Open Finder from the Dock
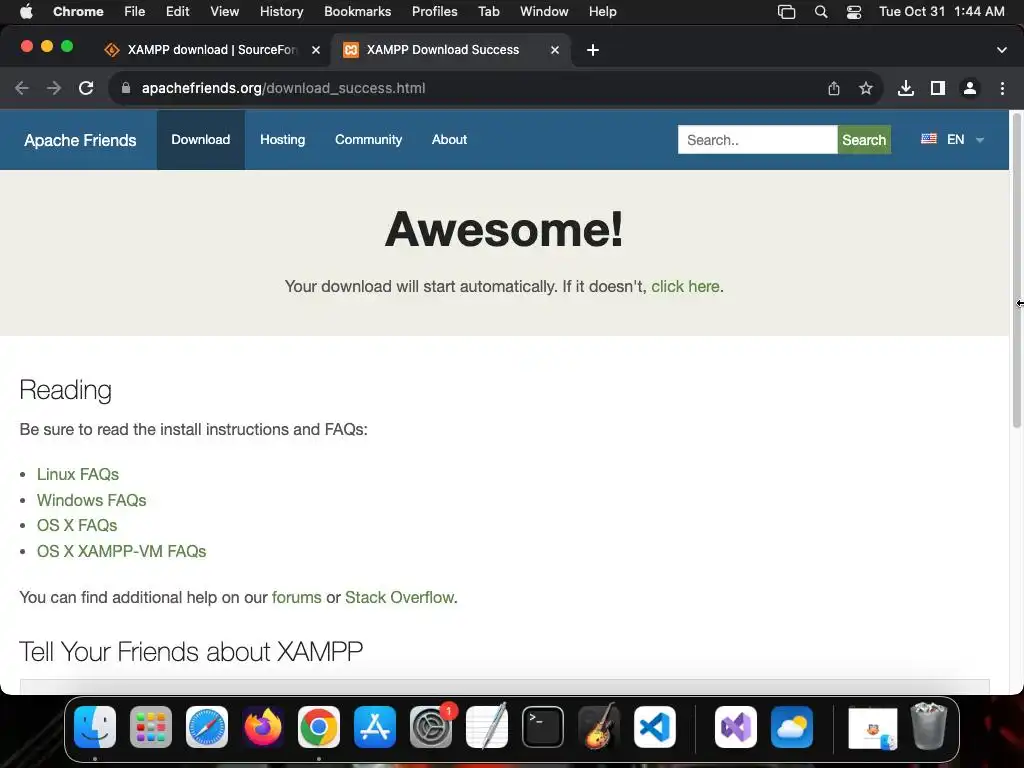 point(95,727)
